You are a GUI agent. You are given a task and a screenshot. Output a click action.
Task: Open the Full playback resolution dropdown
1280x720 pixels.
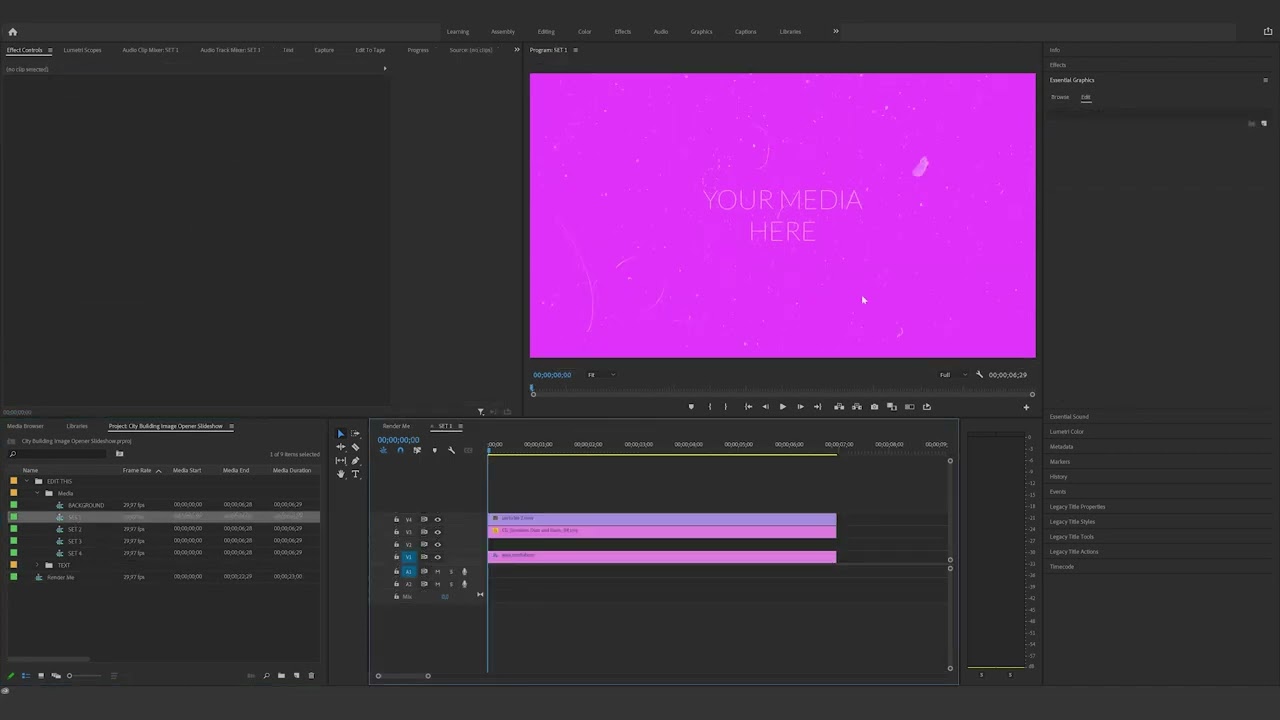pyautogui.click(x=953, y=375)
